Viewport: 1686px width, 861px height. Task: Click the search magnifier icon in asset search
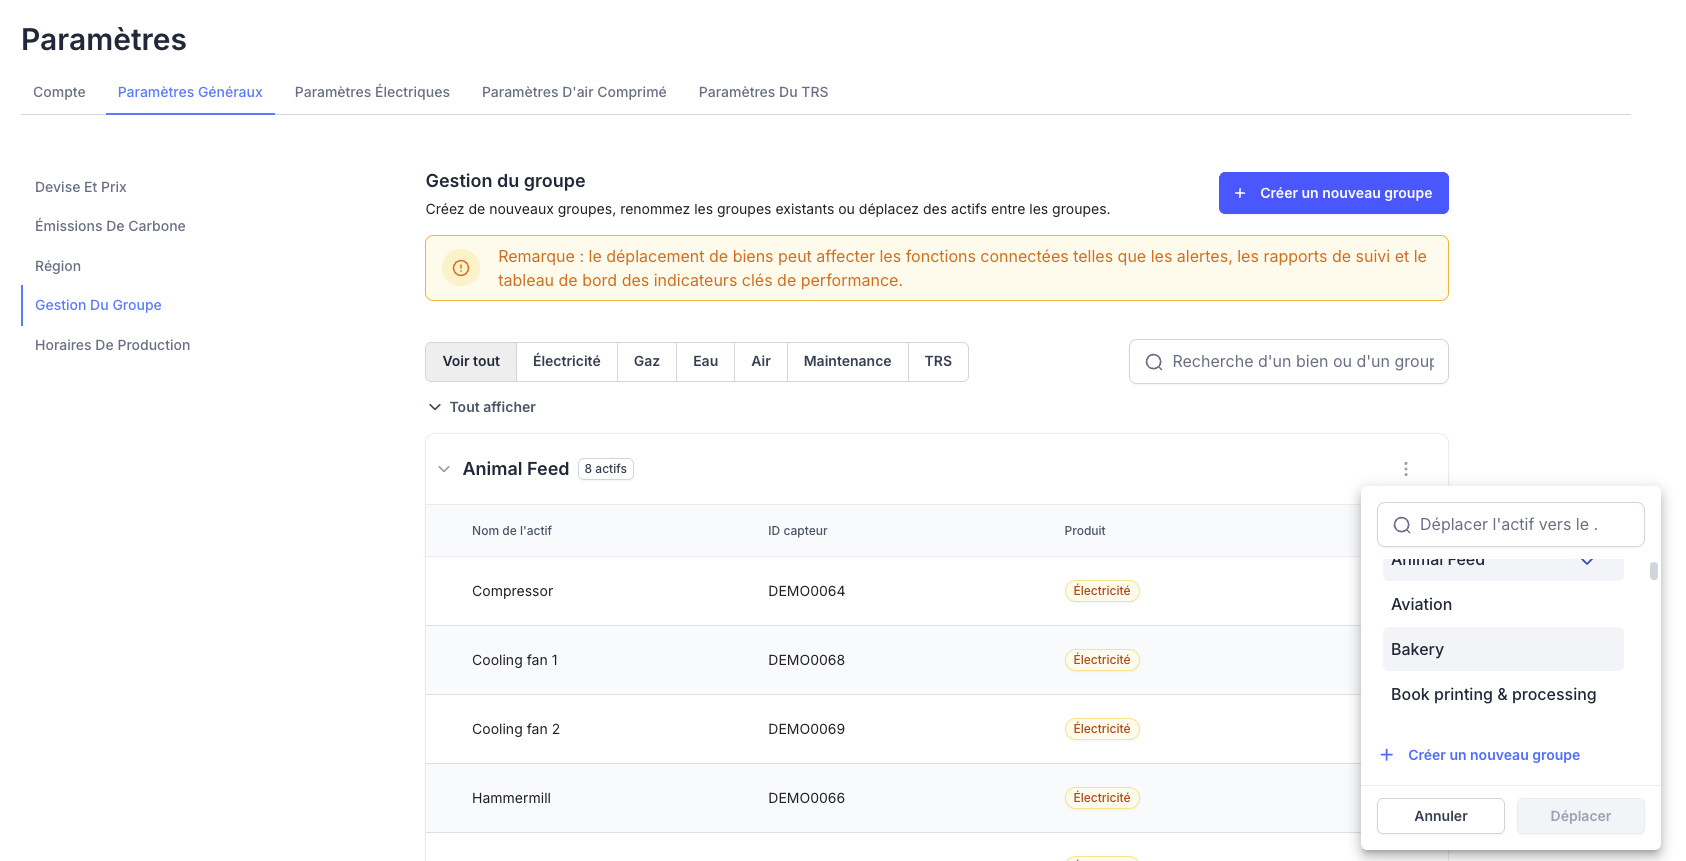click(x=1153, y=362)
